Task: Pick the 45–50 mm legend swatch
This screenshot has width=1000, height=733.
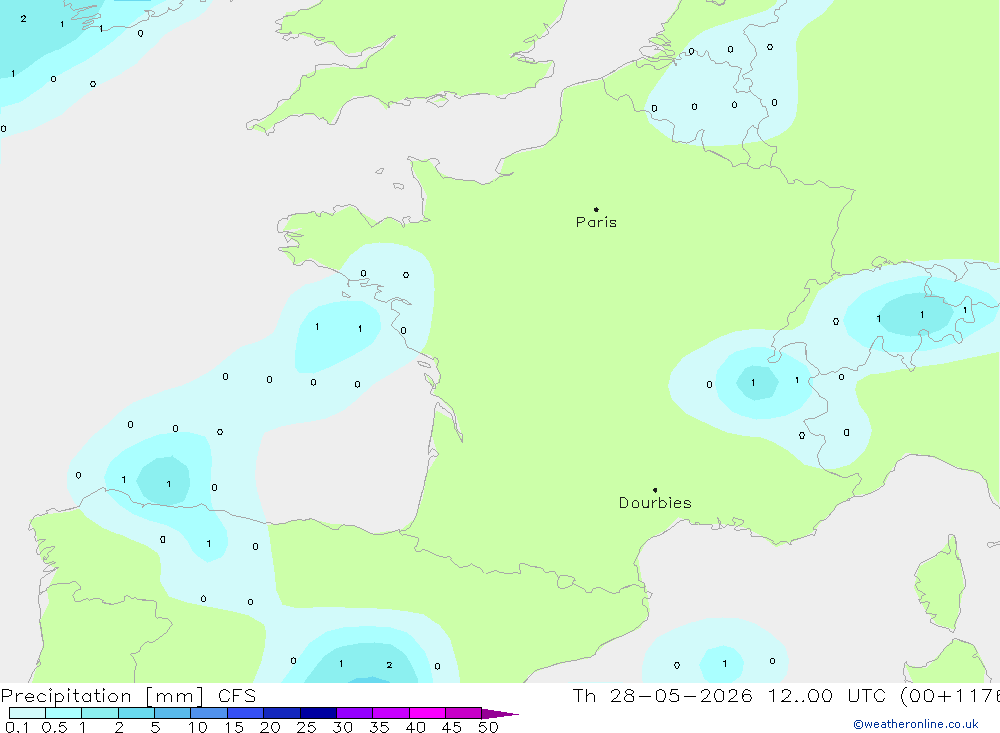Action: [463, 713]
